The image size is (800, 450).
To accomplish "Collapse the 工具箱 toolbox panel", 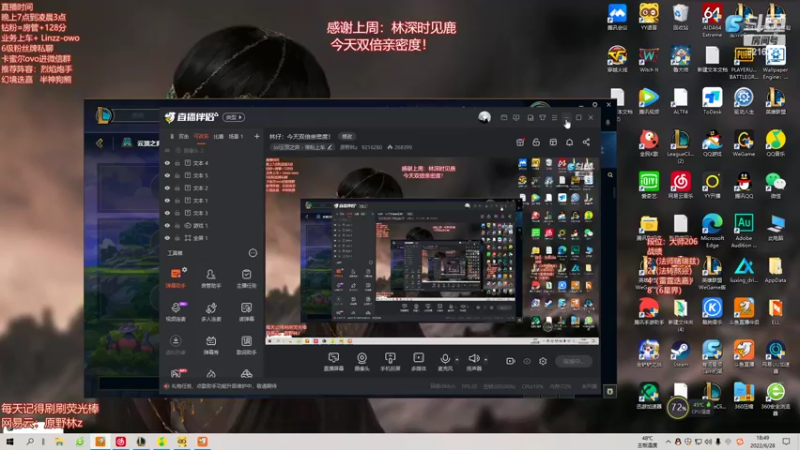I will coord(253,253).
